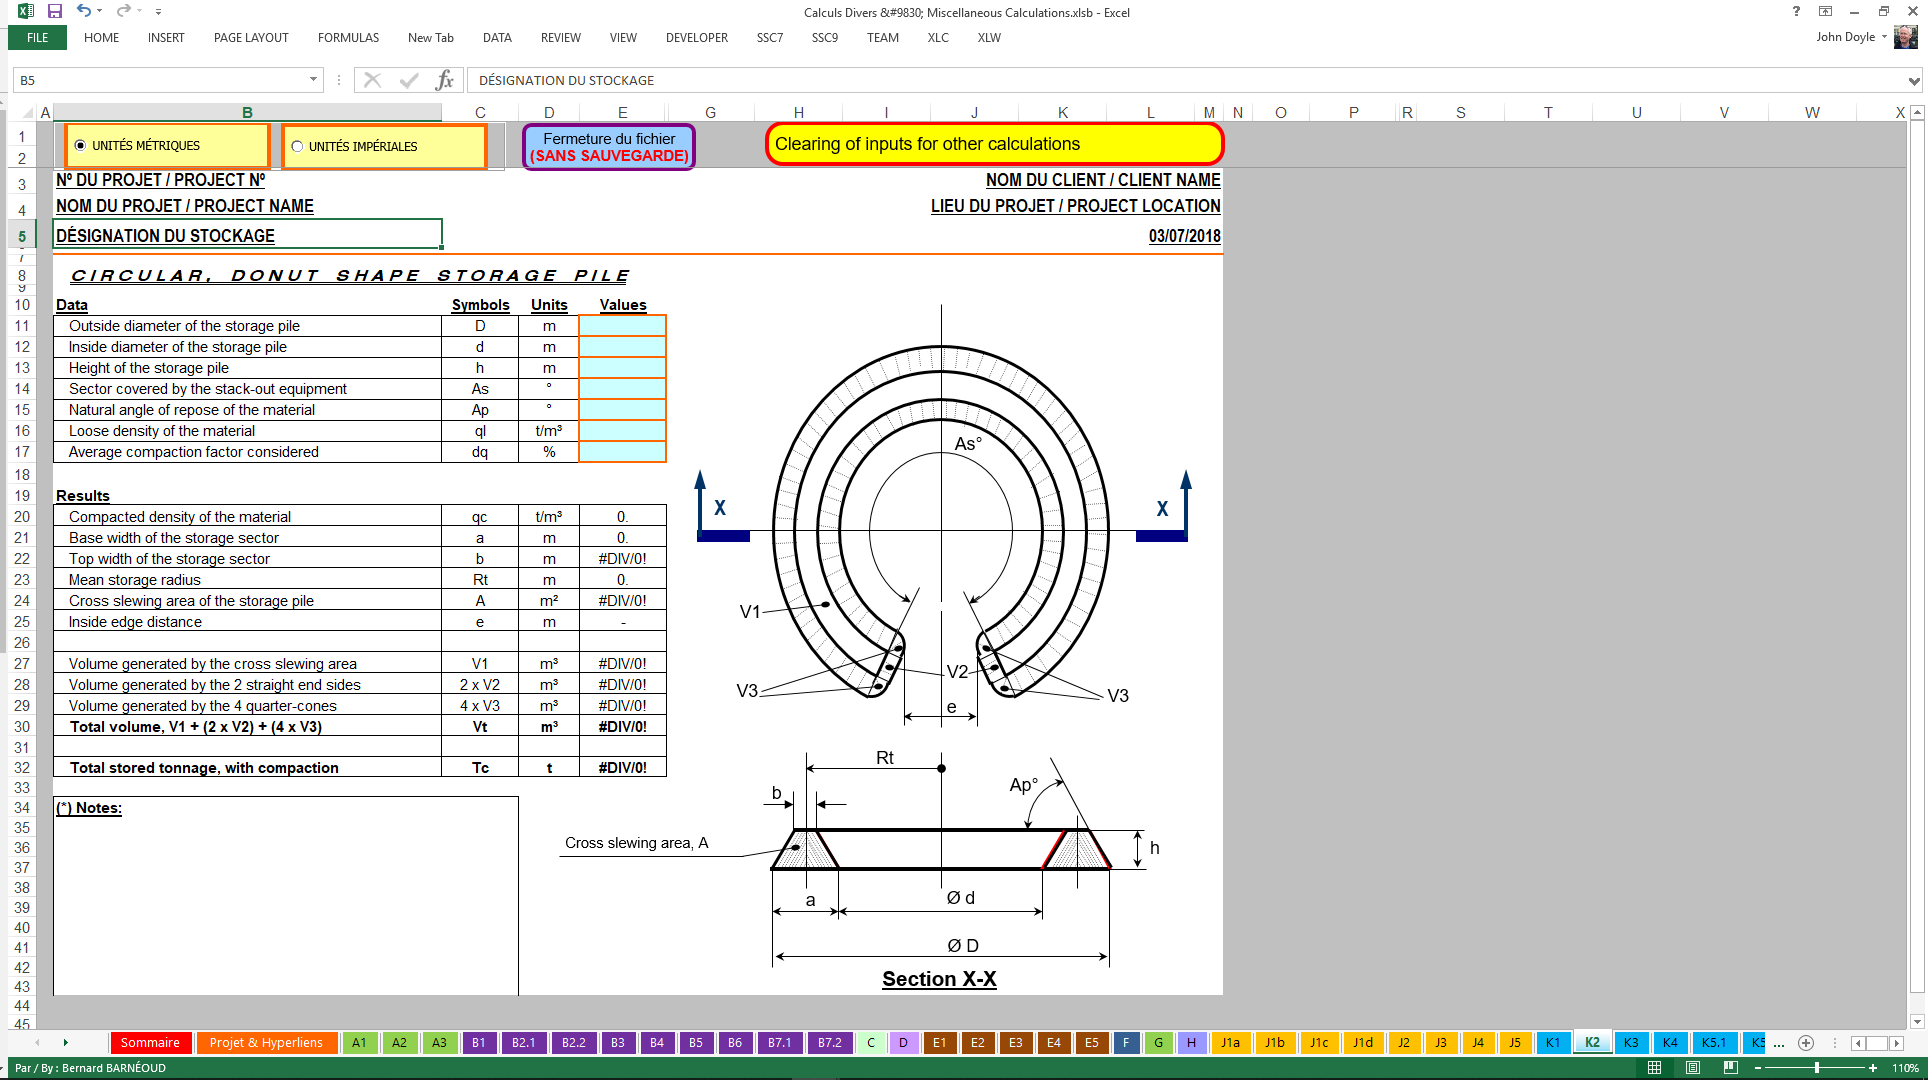Click the zoom out minus button
The height and width of the screenshot is (1080, 1928).
(1758, 1068)
